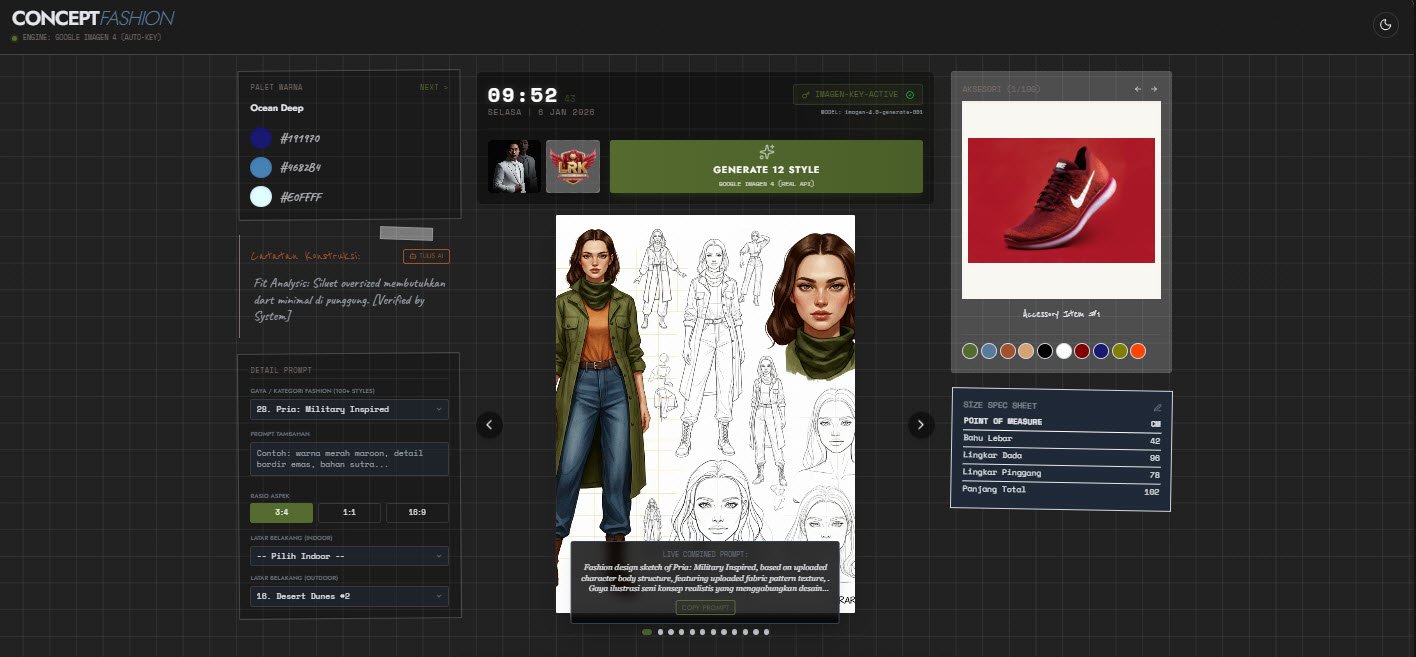Select the active first carousel indicator pill

[x=647, y=632]
